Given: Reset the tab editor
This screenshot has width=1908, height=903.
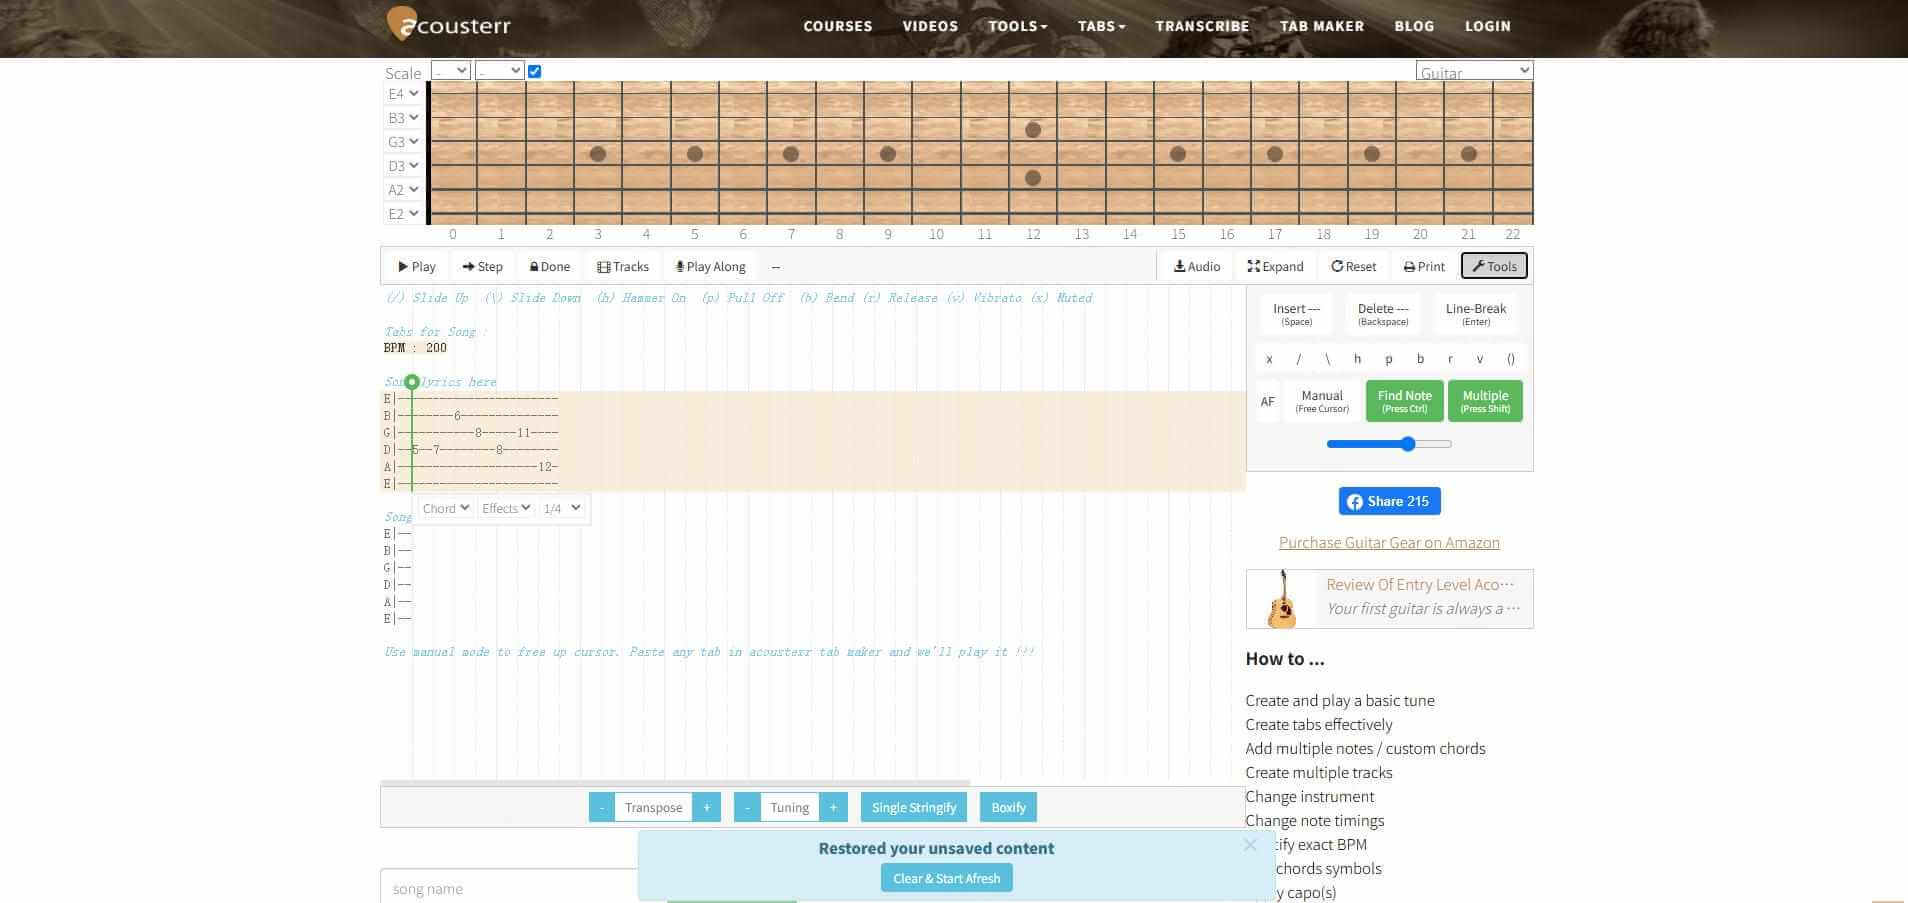Looking at the screenshot, I should tap(1353, 267).
